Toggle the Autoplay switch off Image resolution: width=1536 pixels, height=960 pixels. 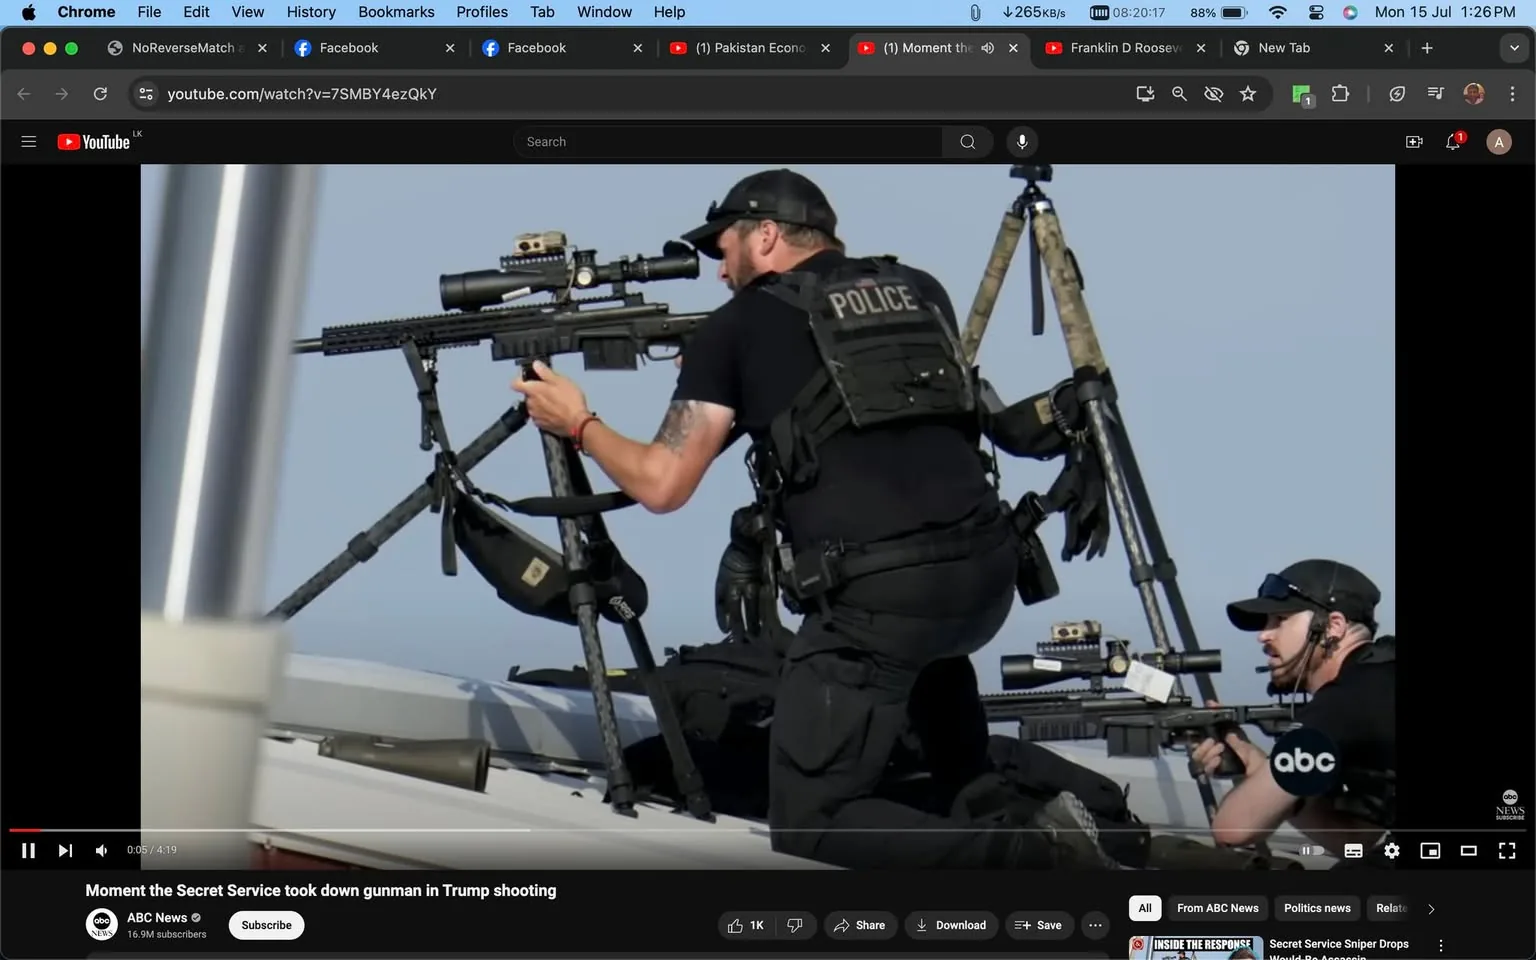(x=1312, y=850)
